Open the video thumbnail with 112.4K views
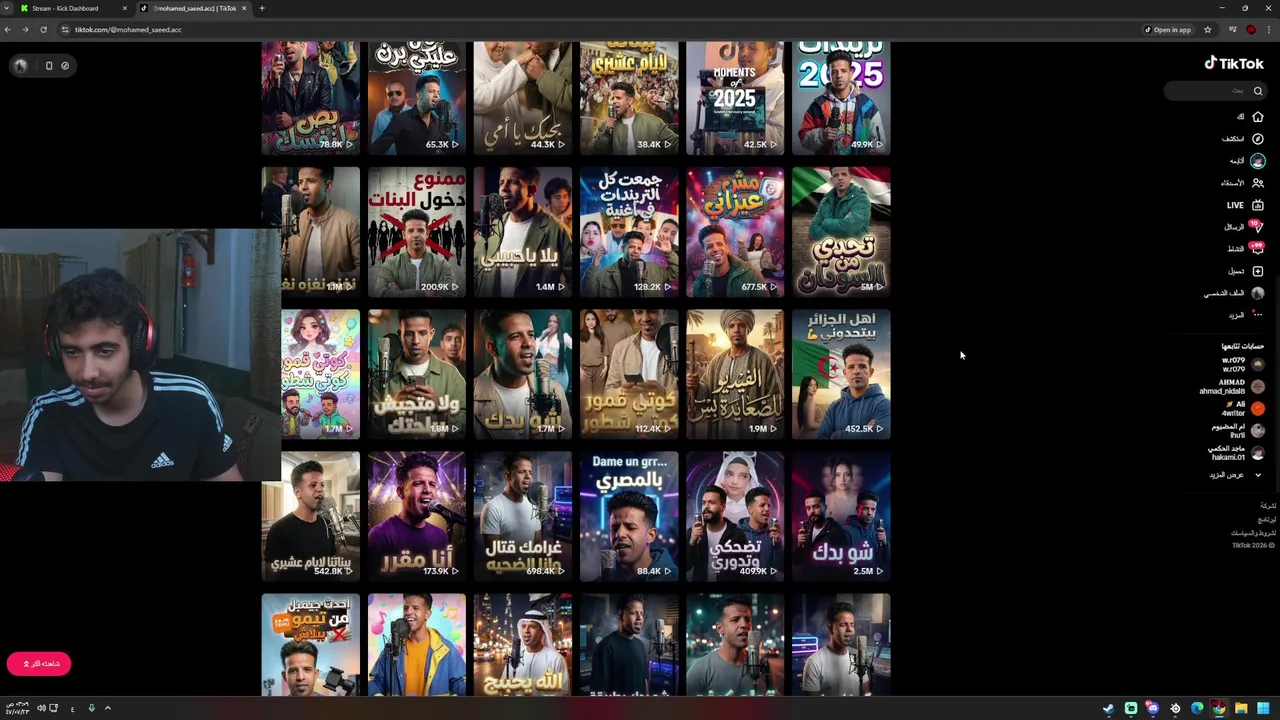The height and width of the screenshot is (720, 1280). point(629,374)
